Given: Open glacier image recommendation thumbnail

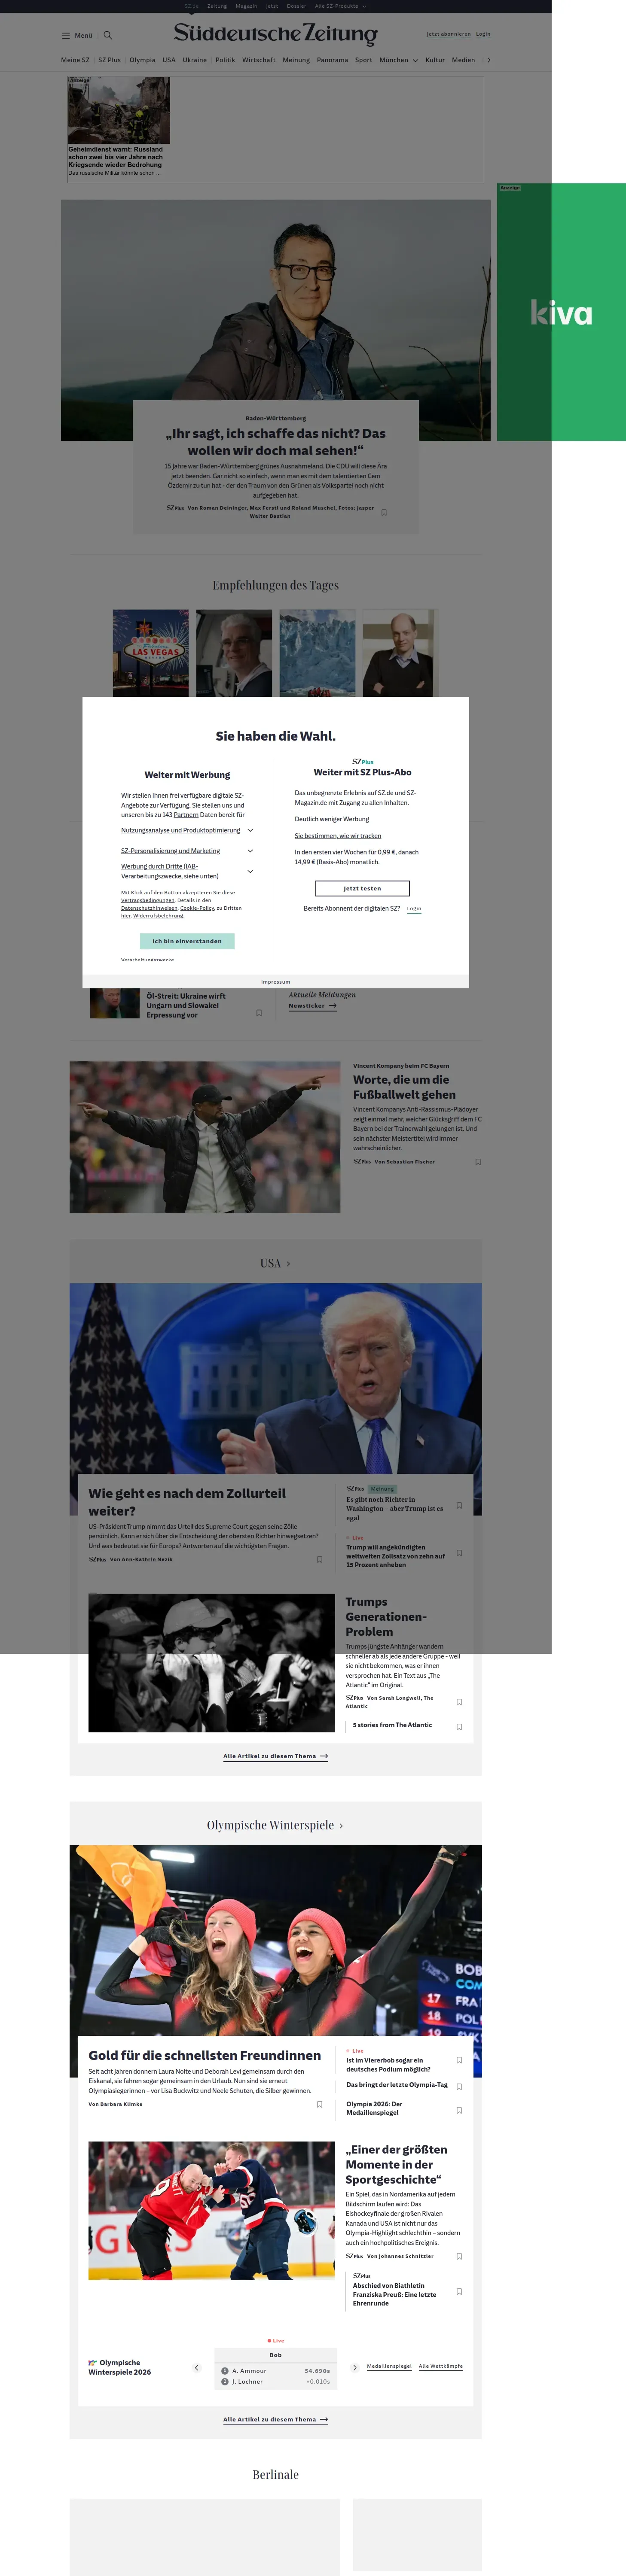Looking at the screenshot, I should click(317, 653).
